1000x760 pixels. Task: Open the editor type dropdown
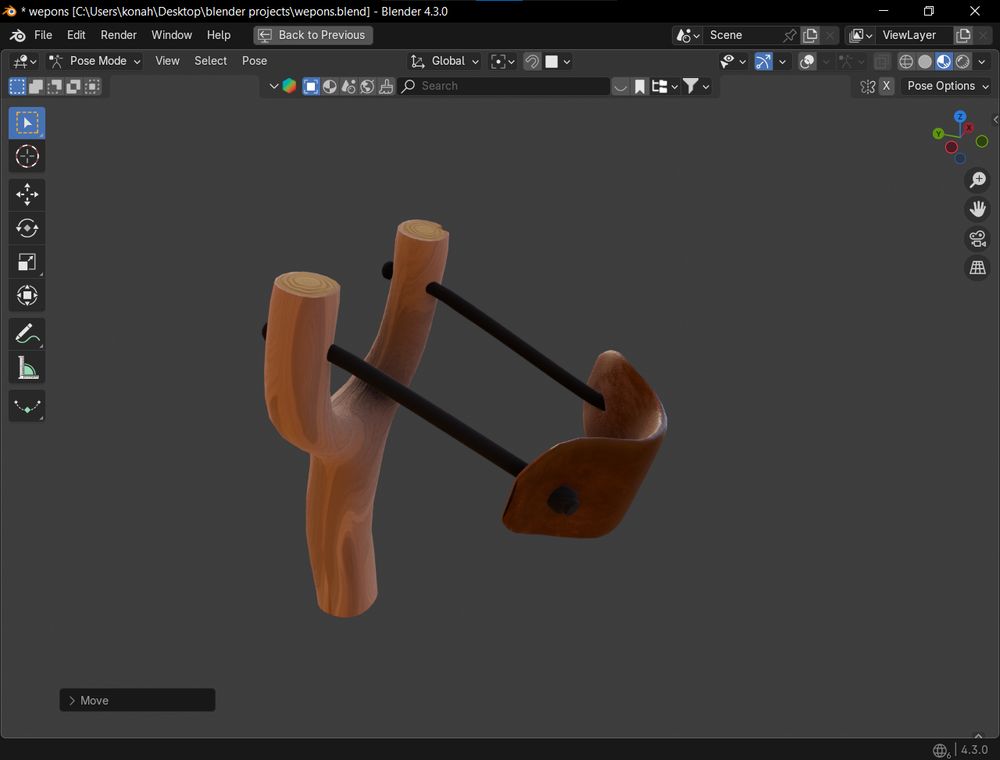coord(25,61)
